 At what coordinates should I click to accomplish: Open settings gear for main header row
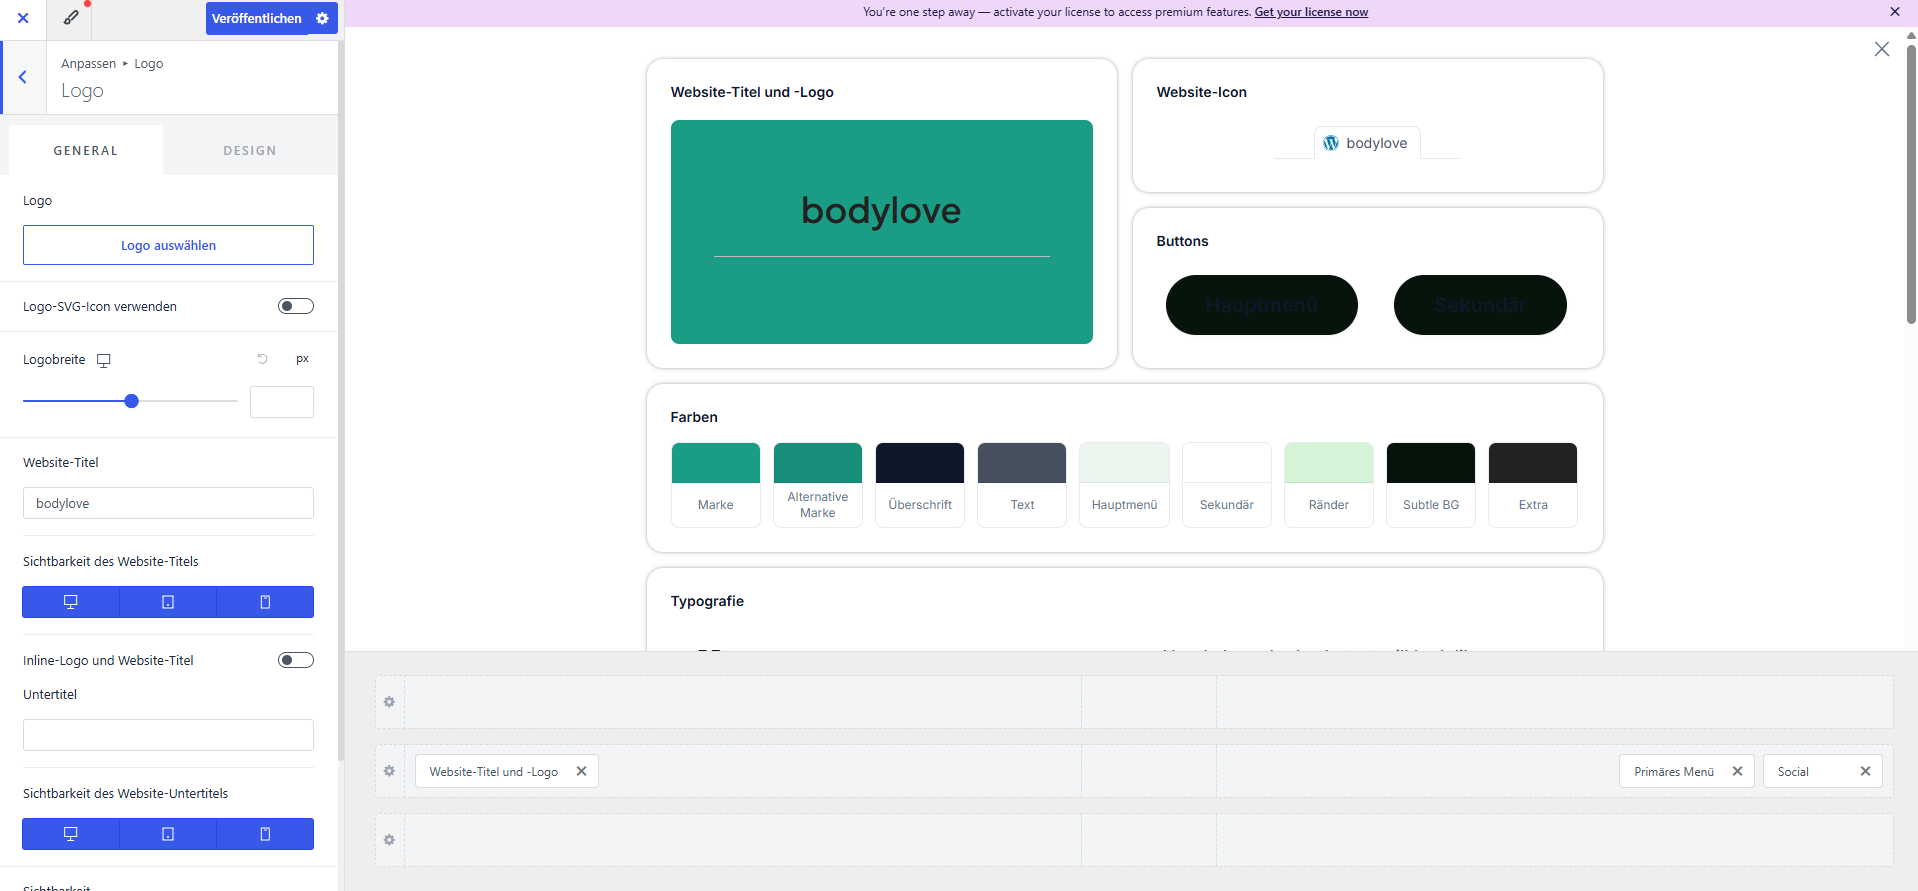(x=389, y=771)
